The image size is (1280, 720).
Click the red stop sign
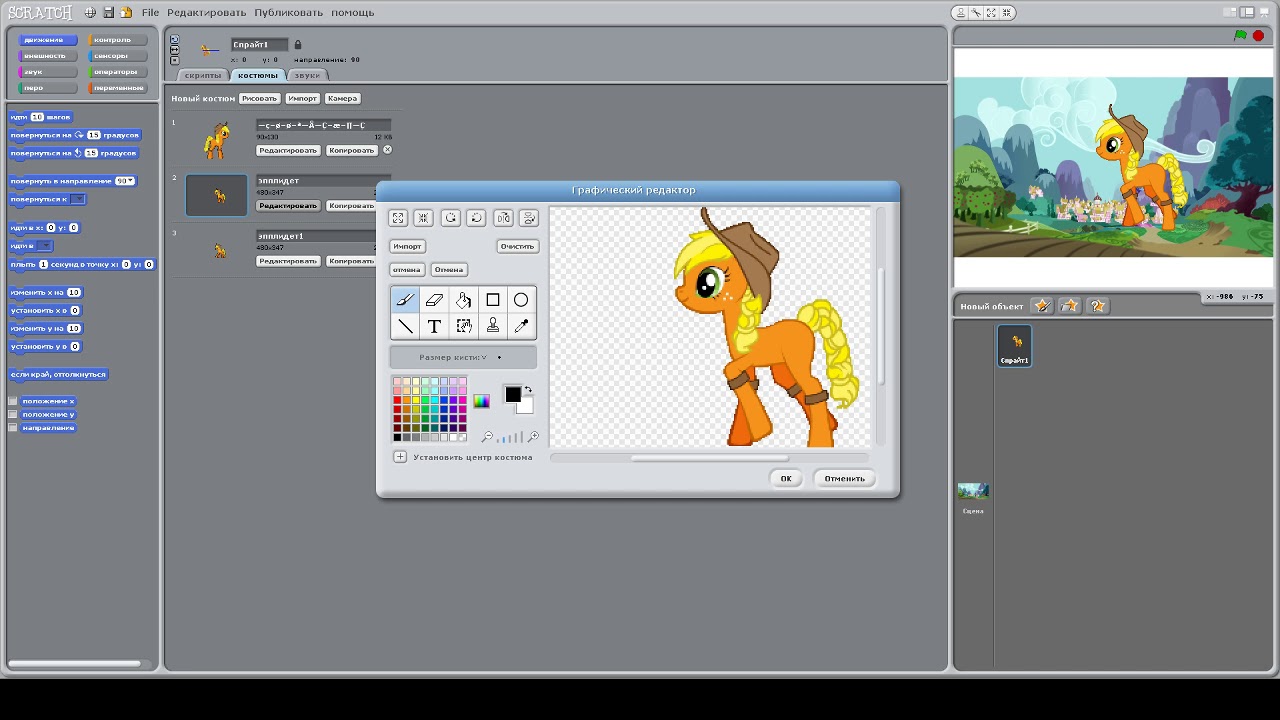(x=1258, y=36)
